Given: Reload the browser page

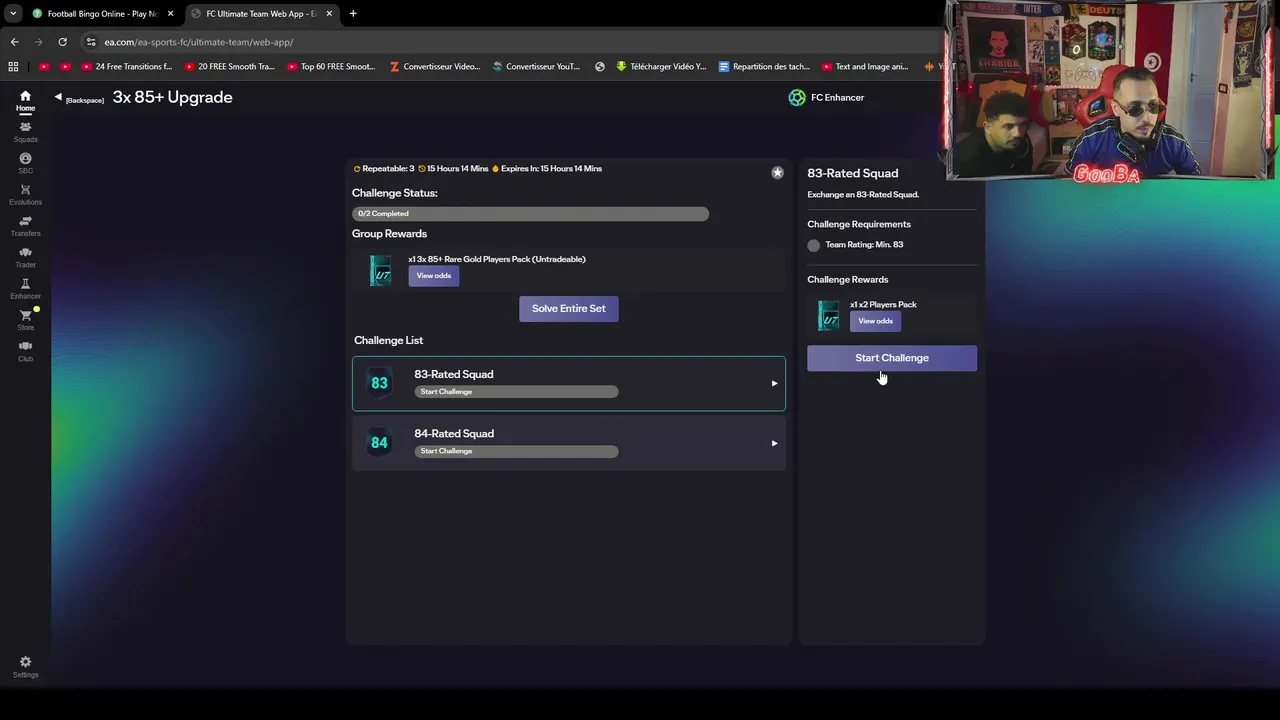Looking at the screenshot, I should 62,42.
